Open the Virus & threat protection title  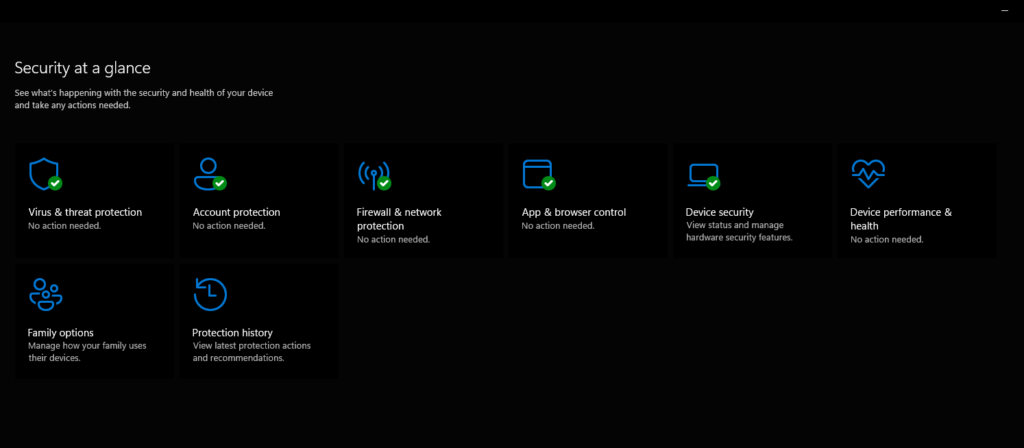click(85, 212)
